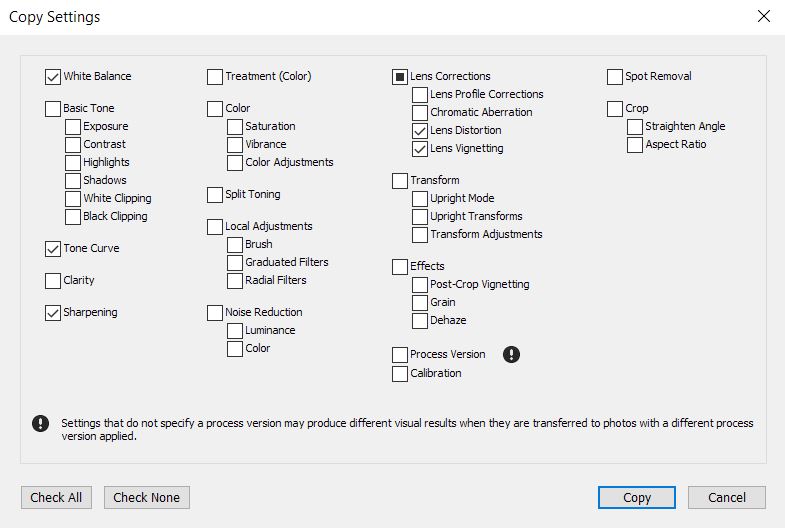
Task: Check the Split Toning box
Action: click(x=215, y=195)
